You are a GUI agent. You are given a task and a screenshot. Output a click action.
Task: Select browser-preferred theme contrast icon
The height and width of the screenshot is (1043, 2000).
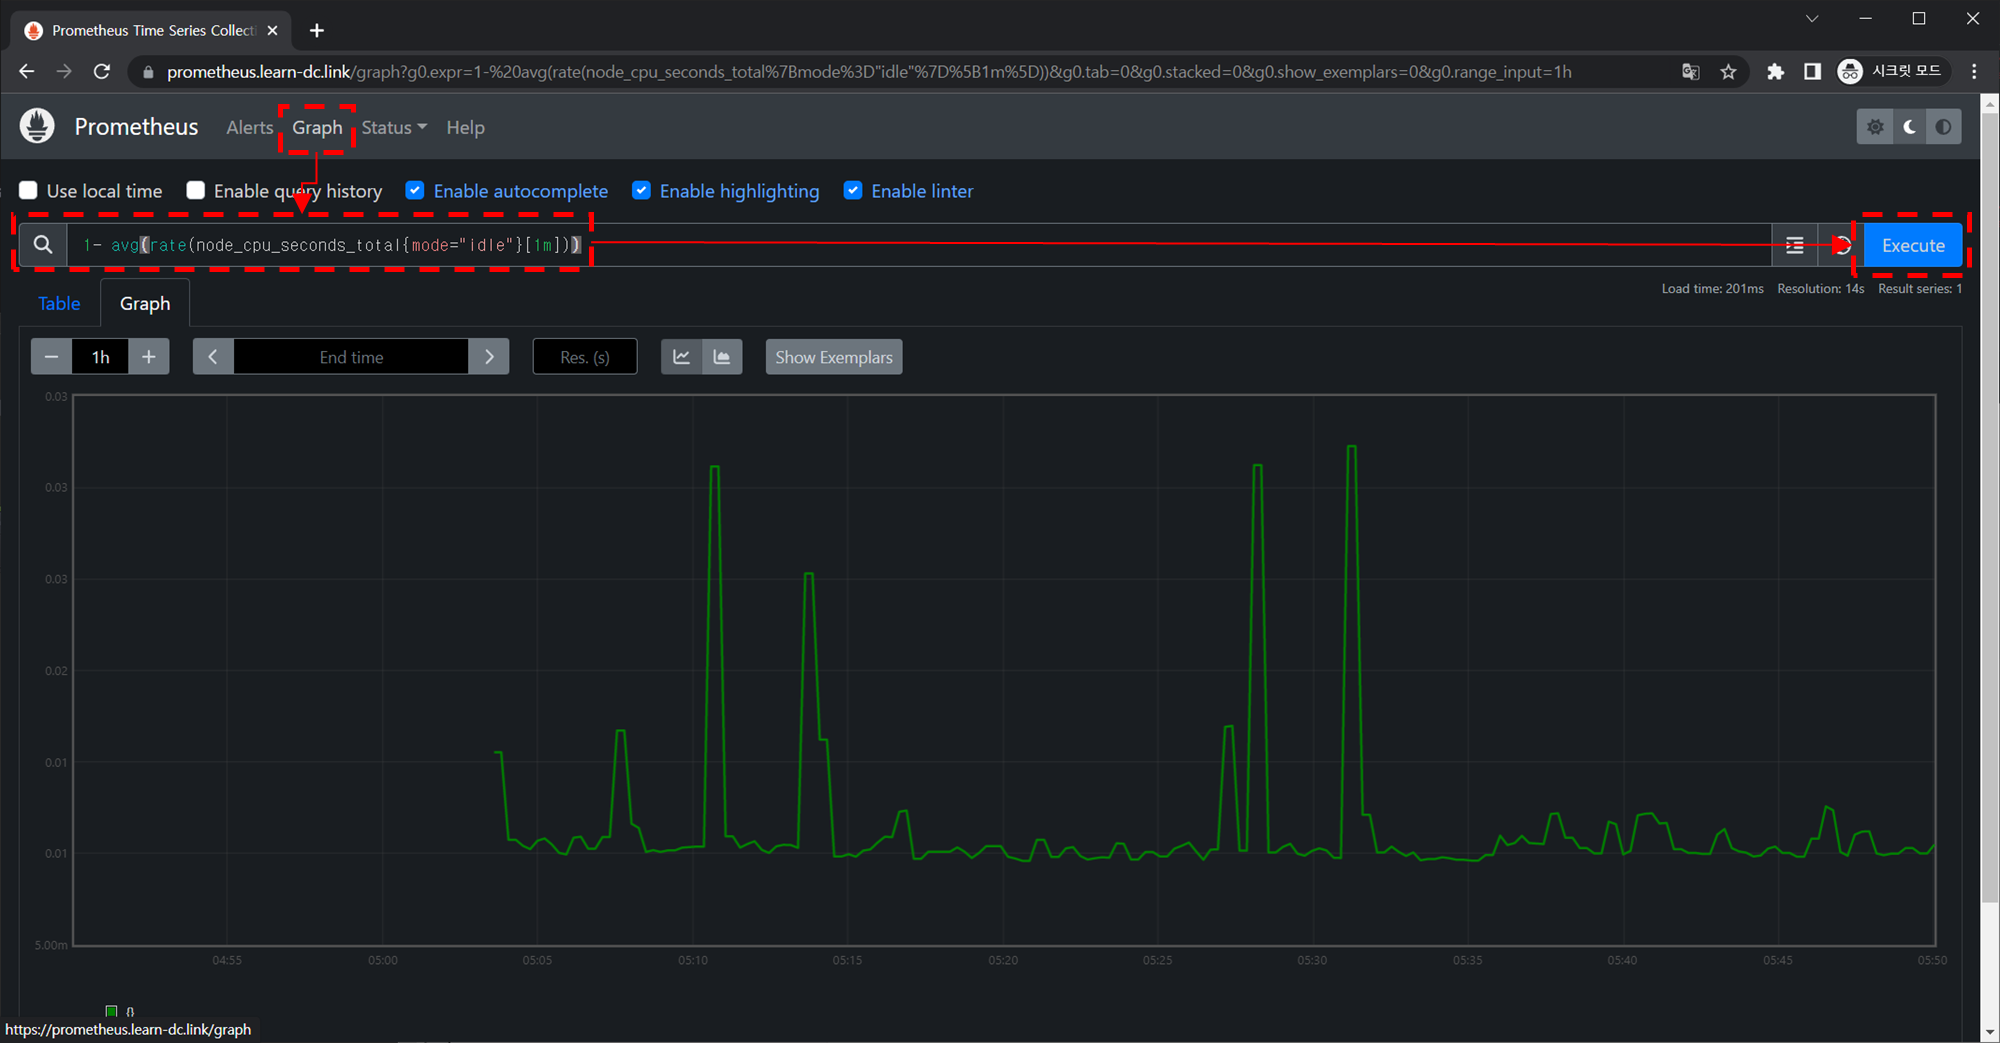[x=1943, y=127]
